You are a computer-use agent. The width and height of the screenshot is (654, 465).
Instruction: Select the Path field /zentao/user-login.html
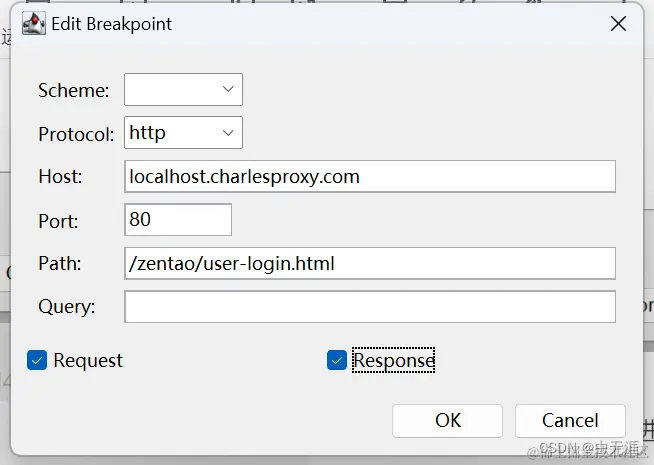(370, 263)
